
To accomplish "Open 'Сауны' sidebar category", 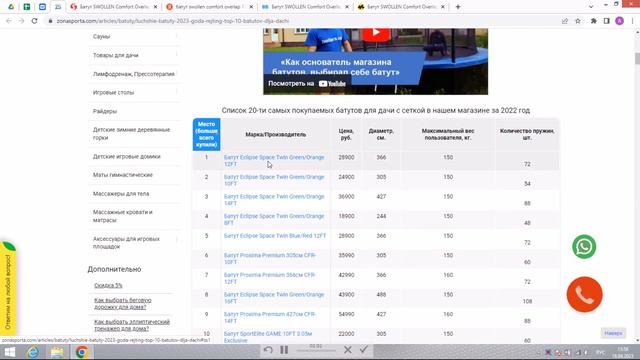I will pyautogui.click(x=101, y=36).
